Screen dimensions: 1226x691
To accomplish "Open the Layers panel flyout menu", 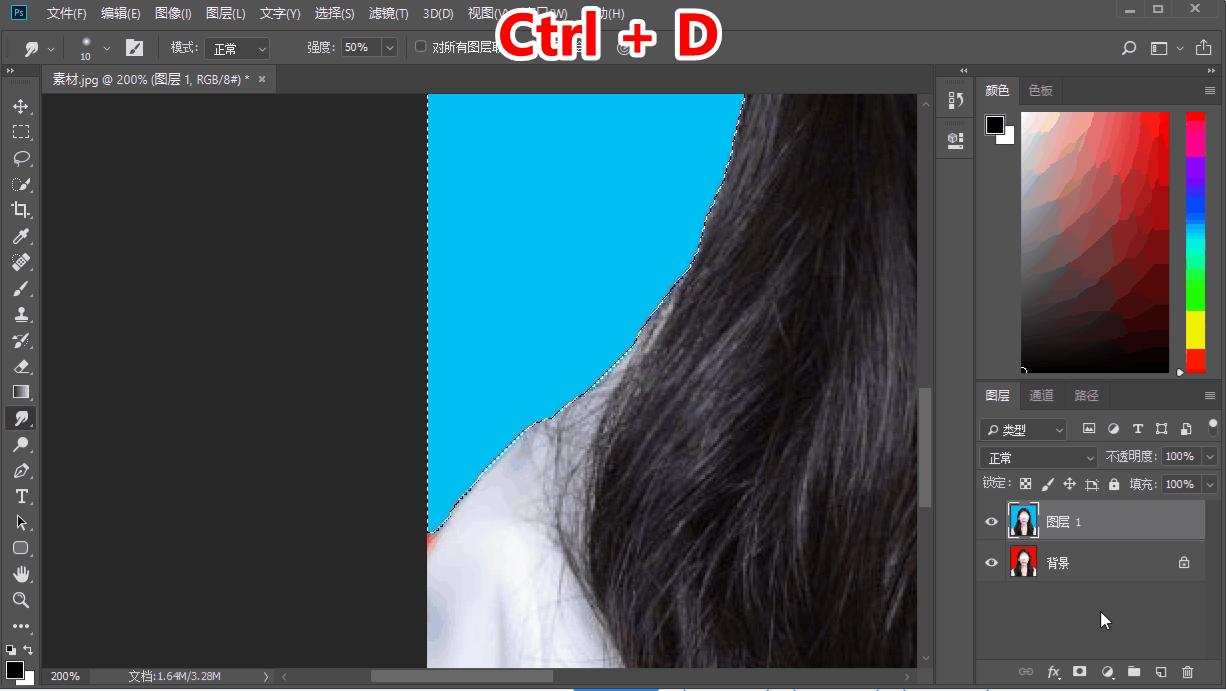I will tap(1210, 395).
